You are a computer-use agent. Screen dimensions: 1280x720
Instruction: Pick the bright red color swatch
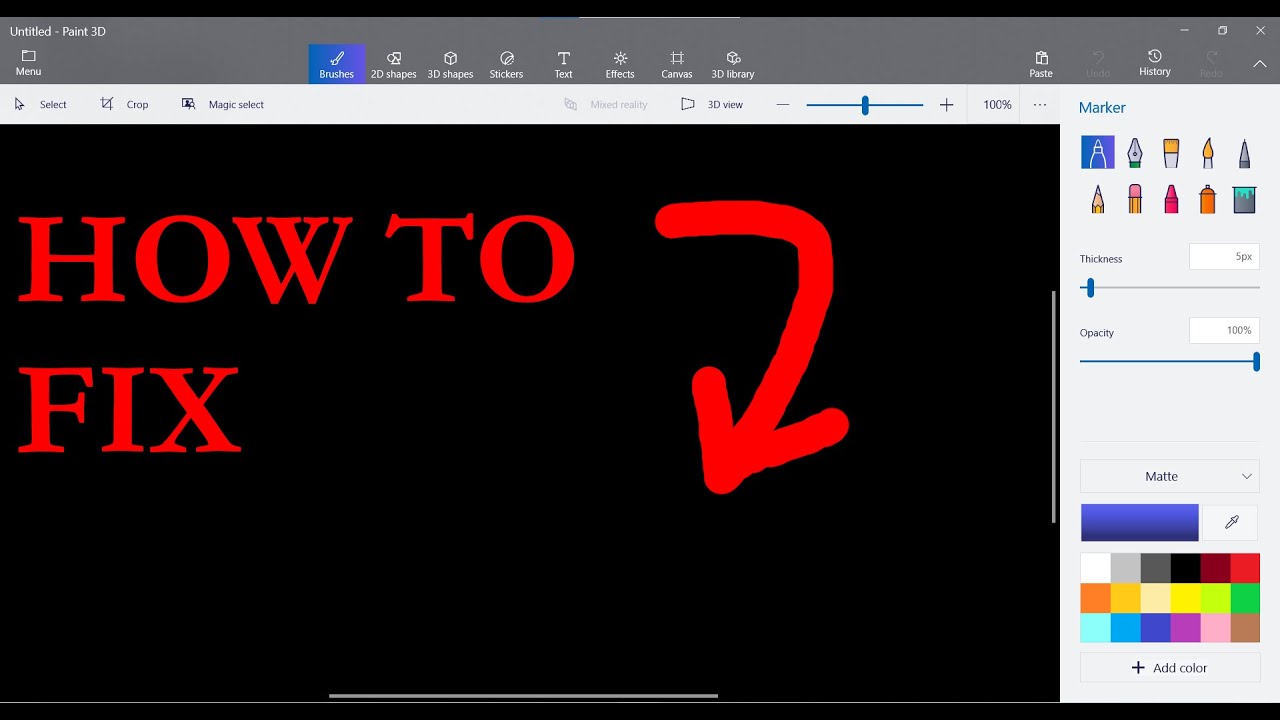pos(1245,568)
